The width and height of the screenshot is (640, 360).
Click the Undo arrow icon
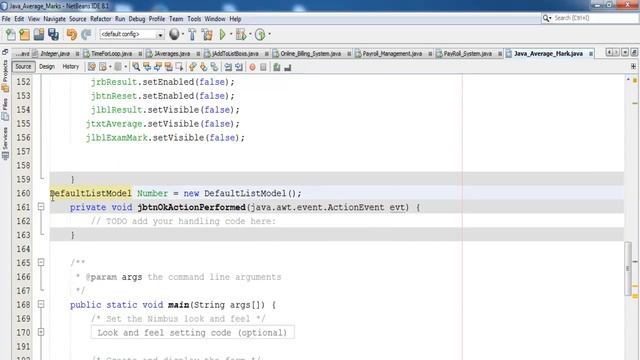coord(72,35)
